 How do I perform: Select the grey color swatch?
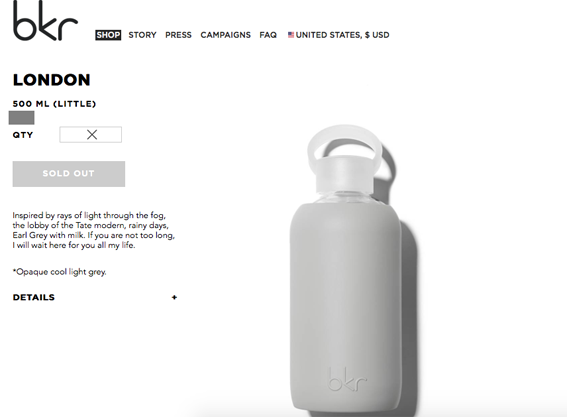21,118
